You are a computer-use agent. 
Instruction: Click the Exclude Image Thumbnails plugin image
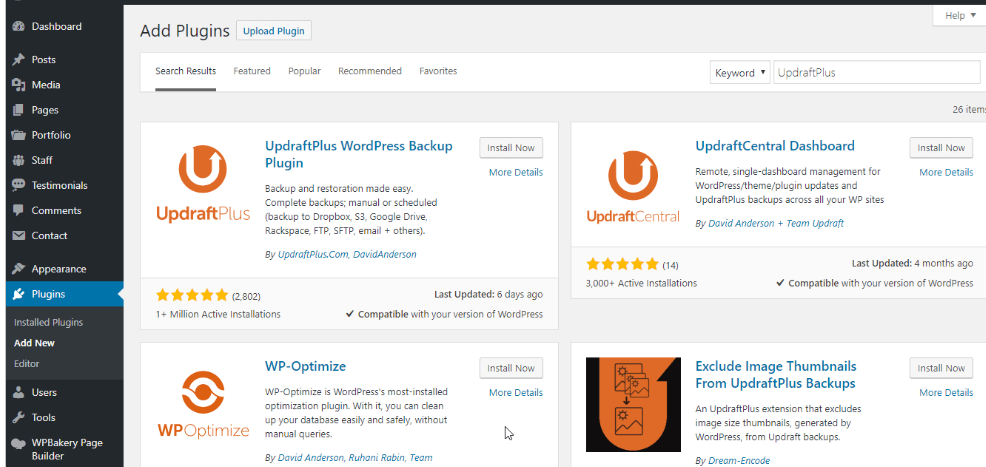pos(633,405)
